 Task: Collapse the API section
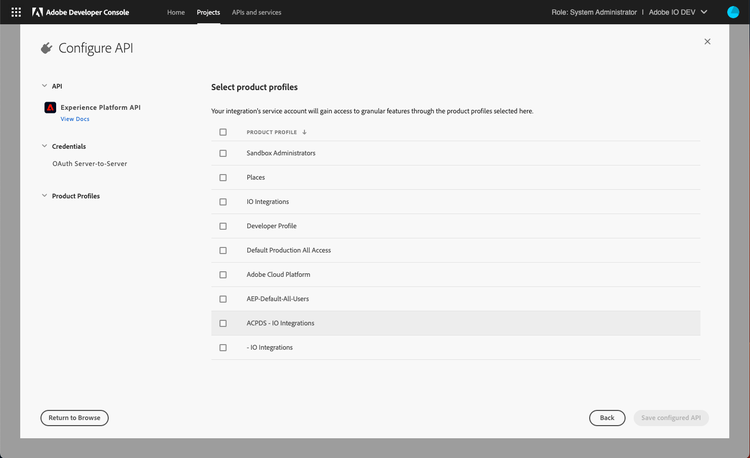[x=44, y=86]
